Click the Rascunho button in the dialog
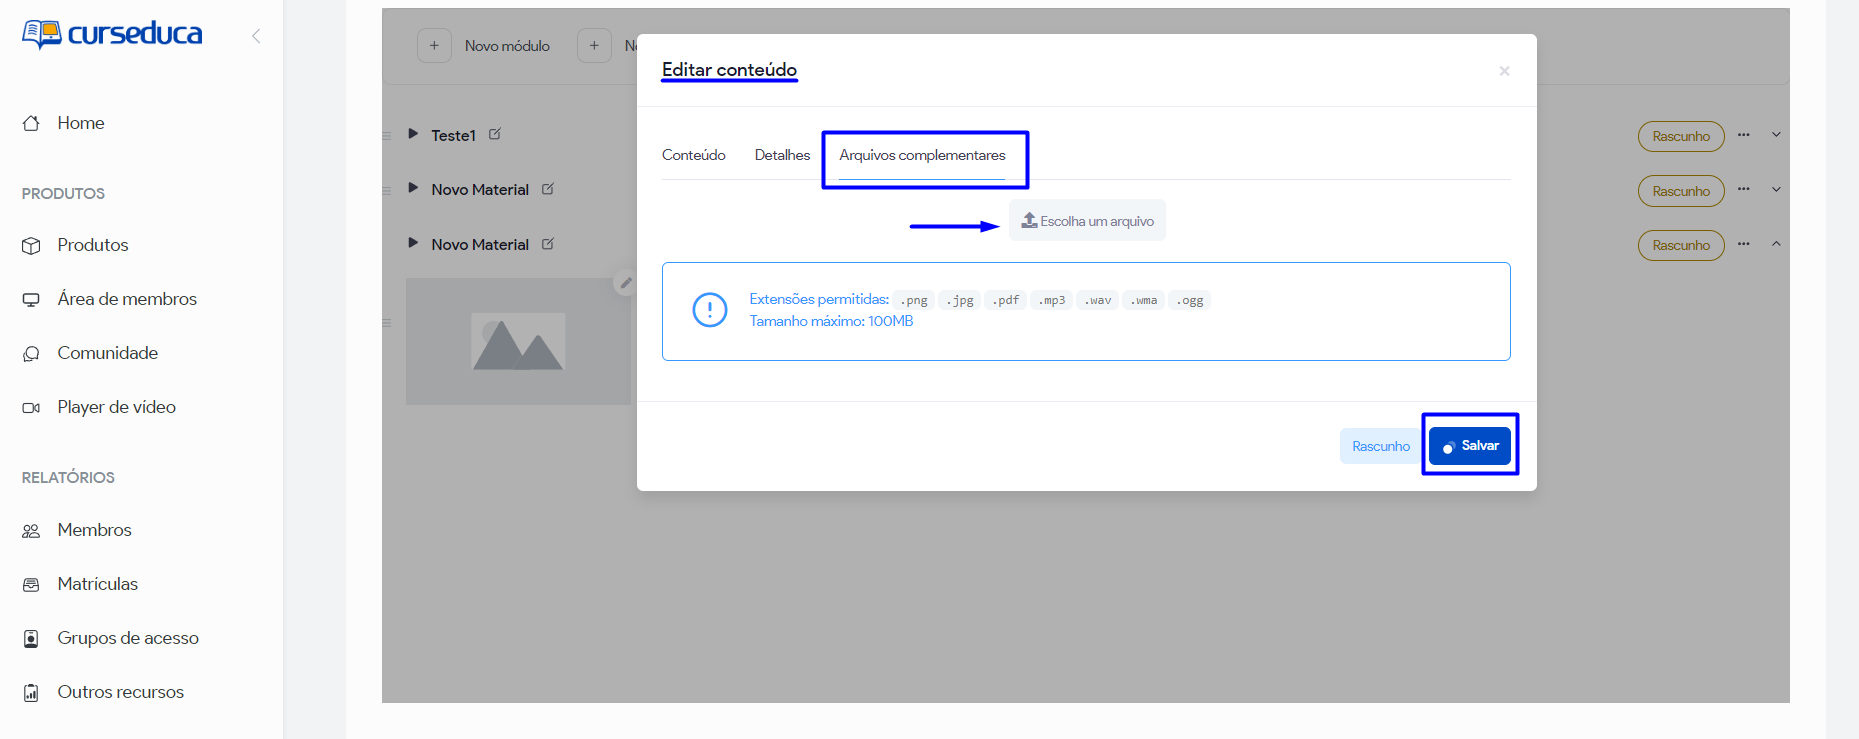 (x=1380, y=446)
